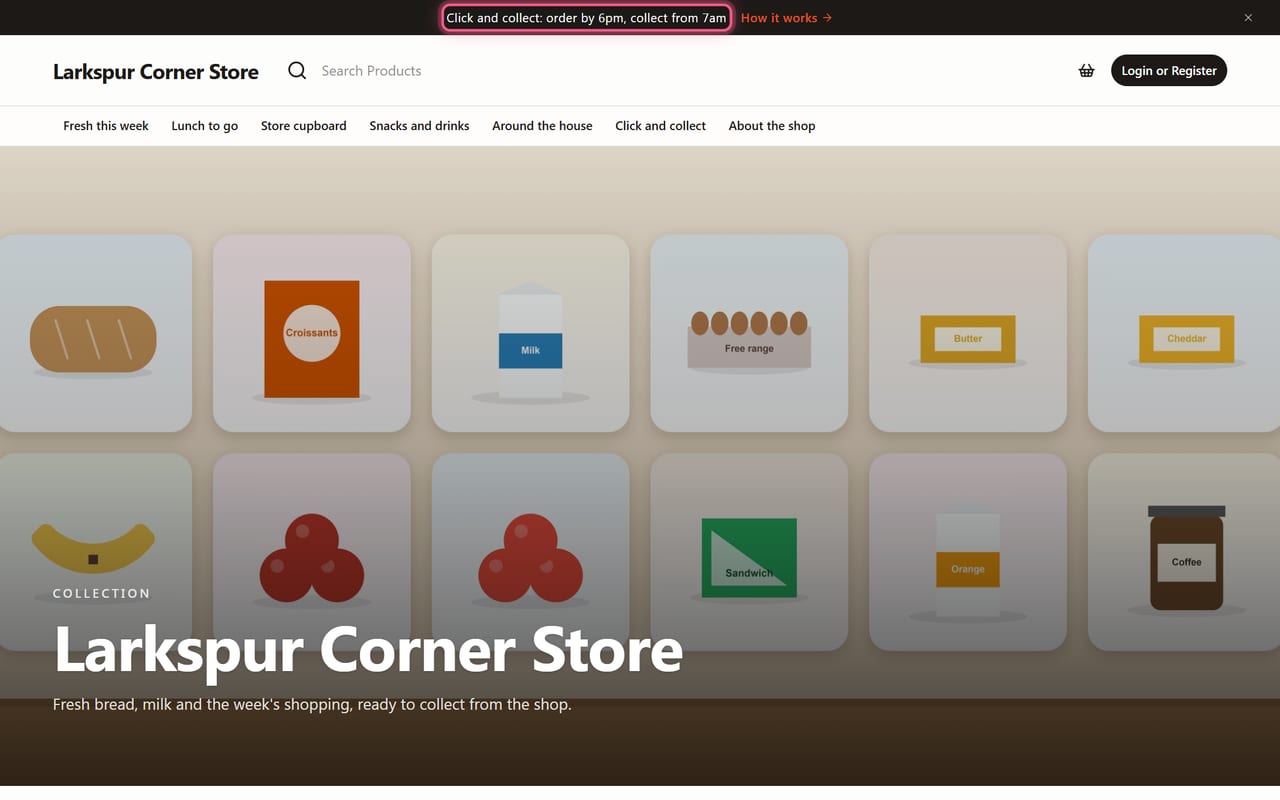Select the Cheddar product tile
1280x800 pixels.
tap(1186, 333)
